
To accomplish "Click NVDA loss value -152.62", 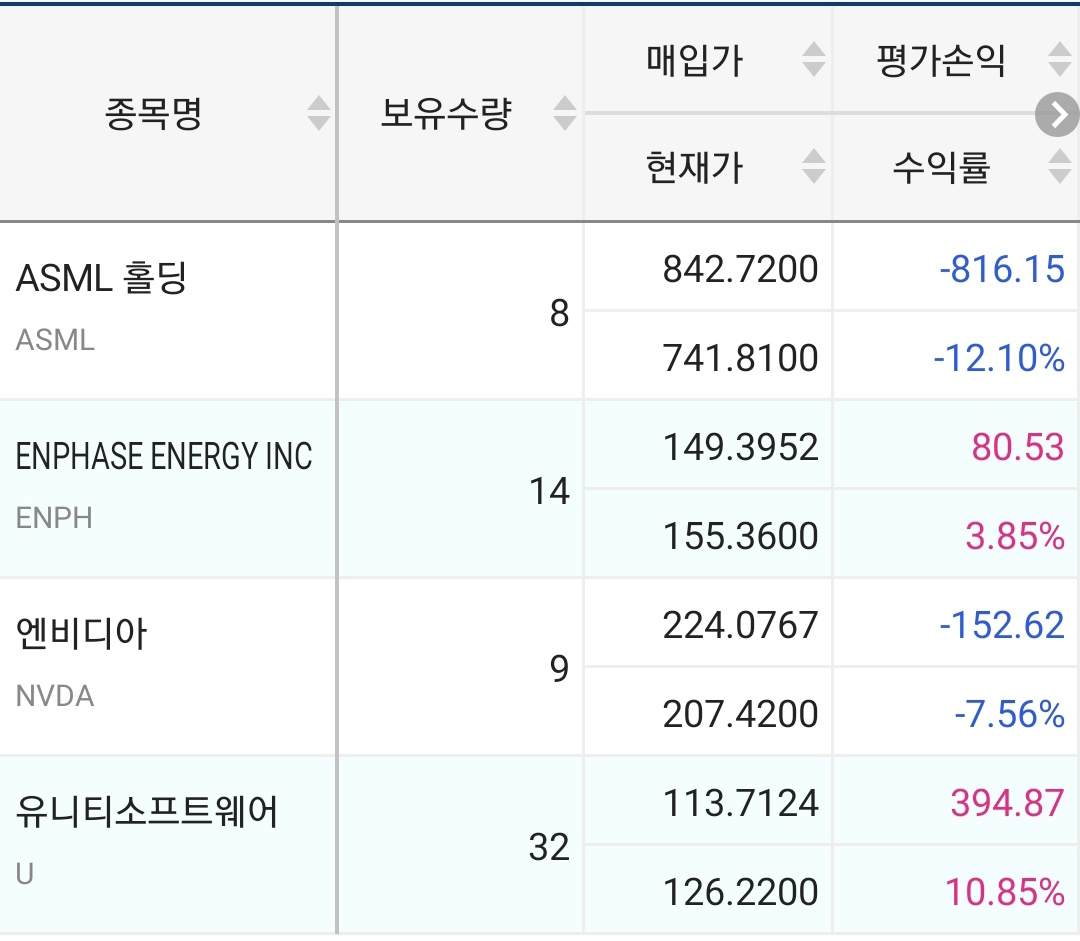I will click(1002, 625).
